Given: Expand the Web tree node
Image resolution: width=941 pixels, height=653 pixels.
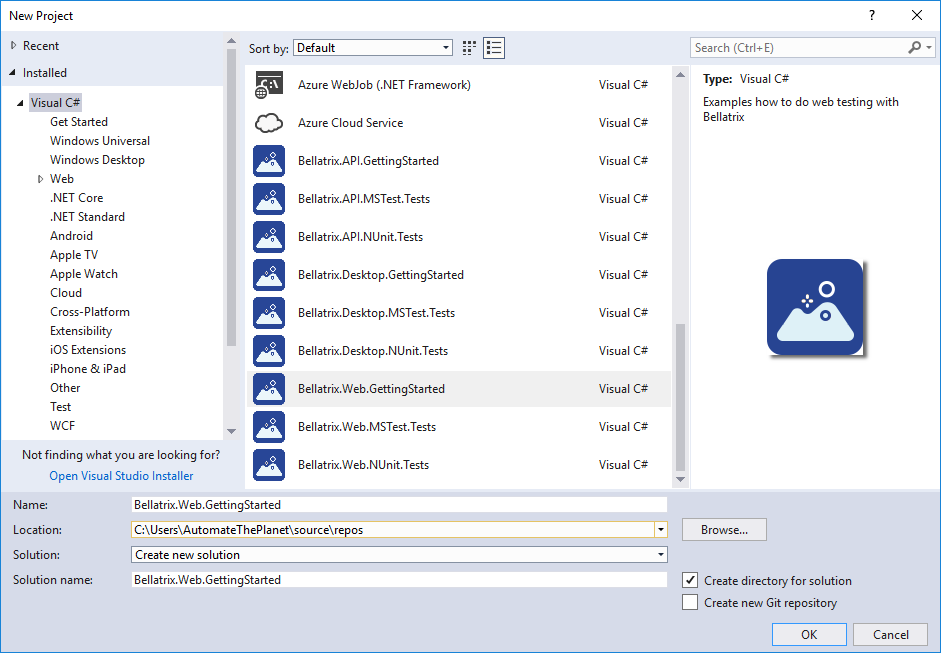Looking at the screenshot, I should [40, 179].
